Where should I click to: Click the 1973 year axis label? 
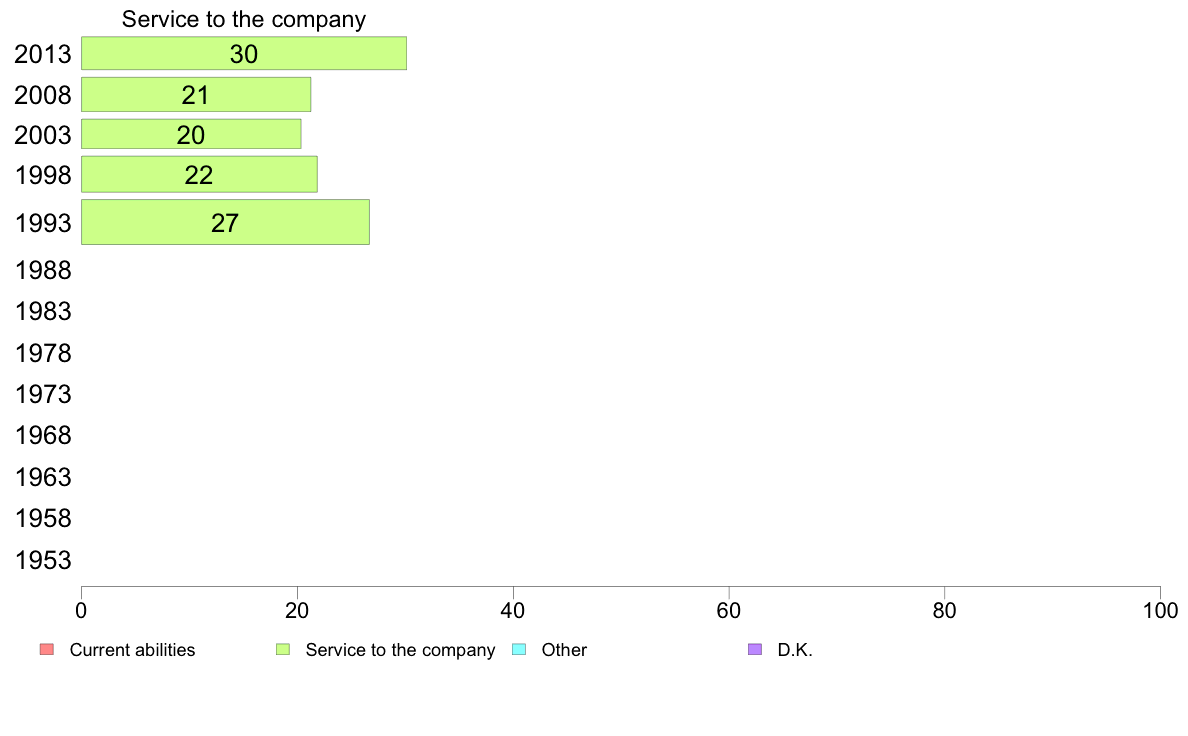pos(43,394)
